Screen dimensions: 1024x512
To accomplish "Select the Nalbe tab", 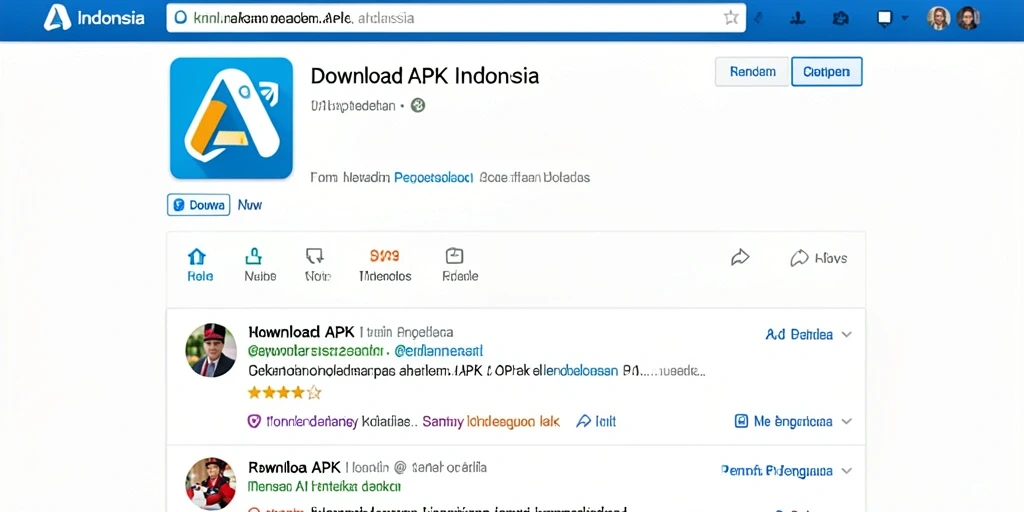I will (x=259, y=264).
